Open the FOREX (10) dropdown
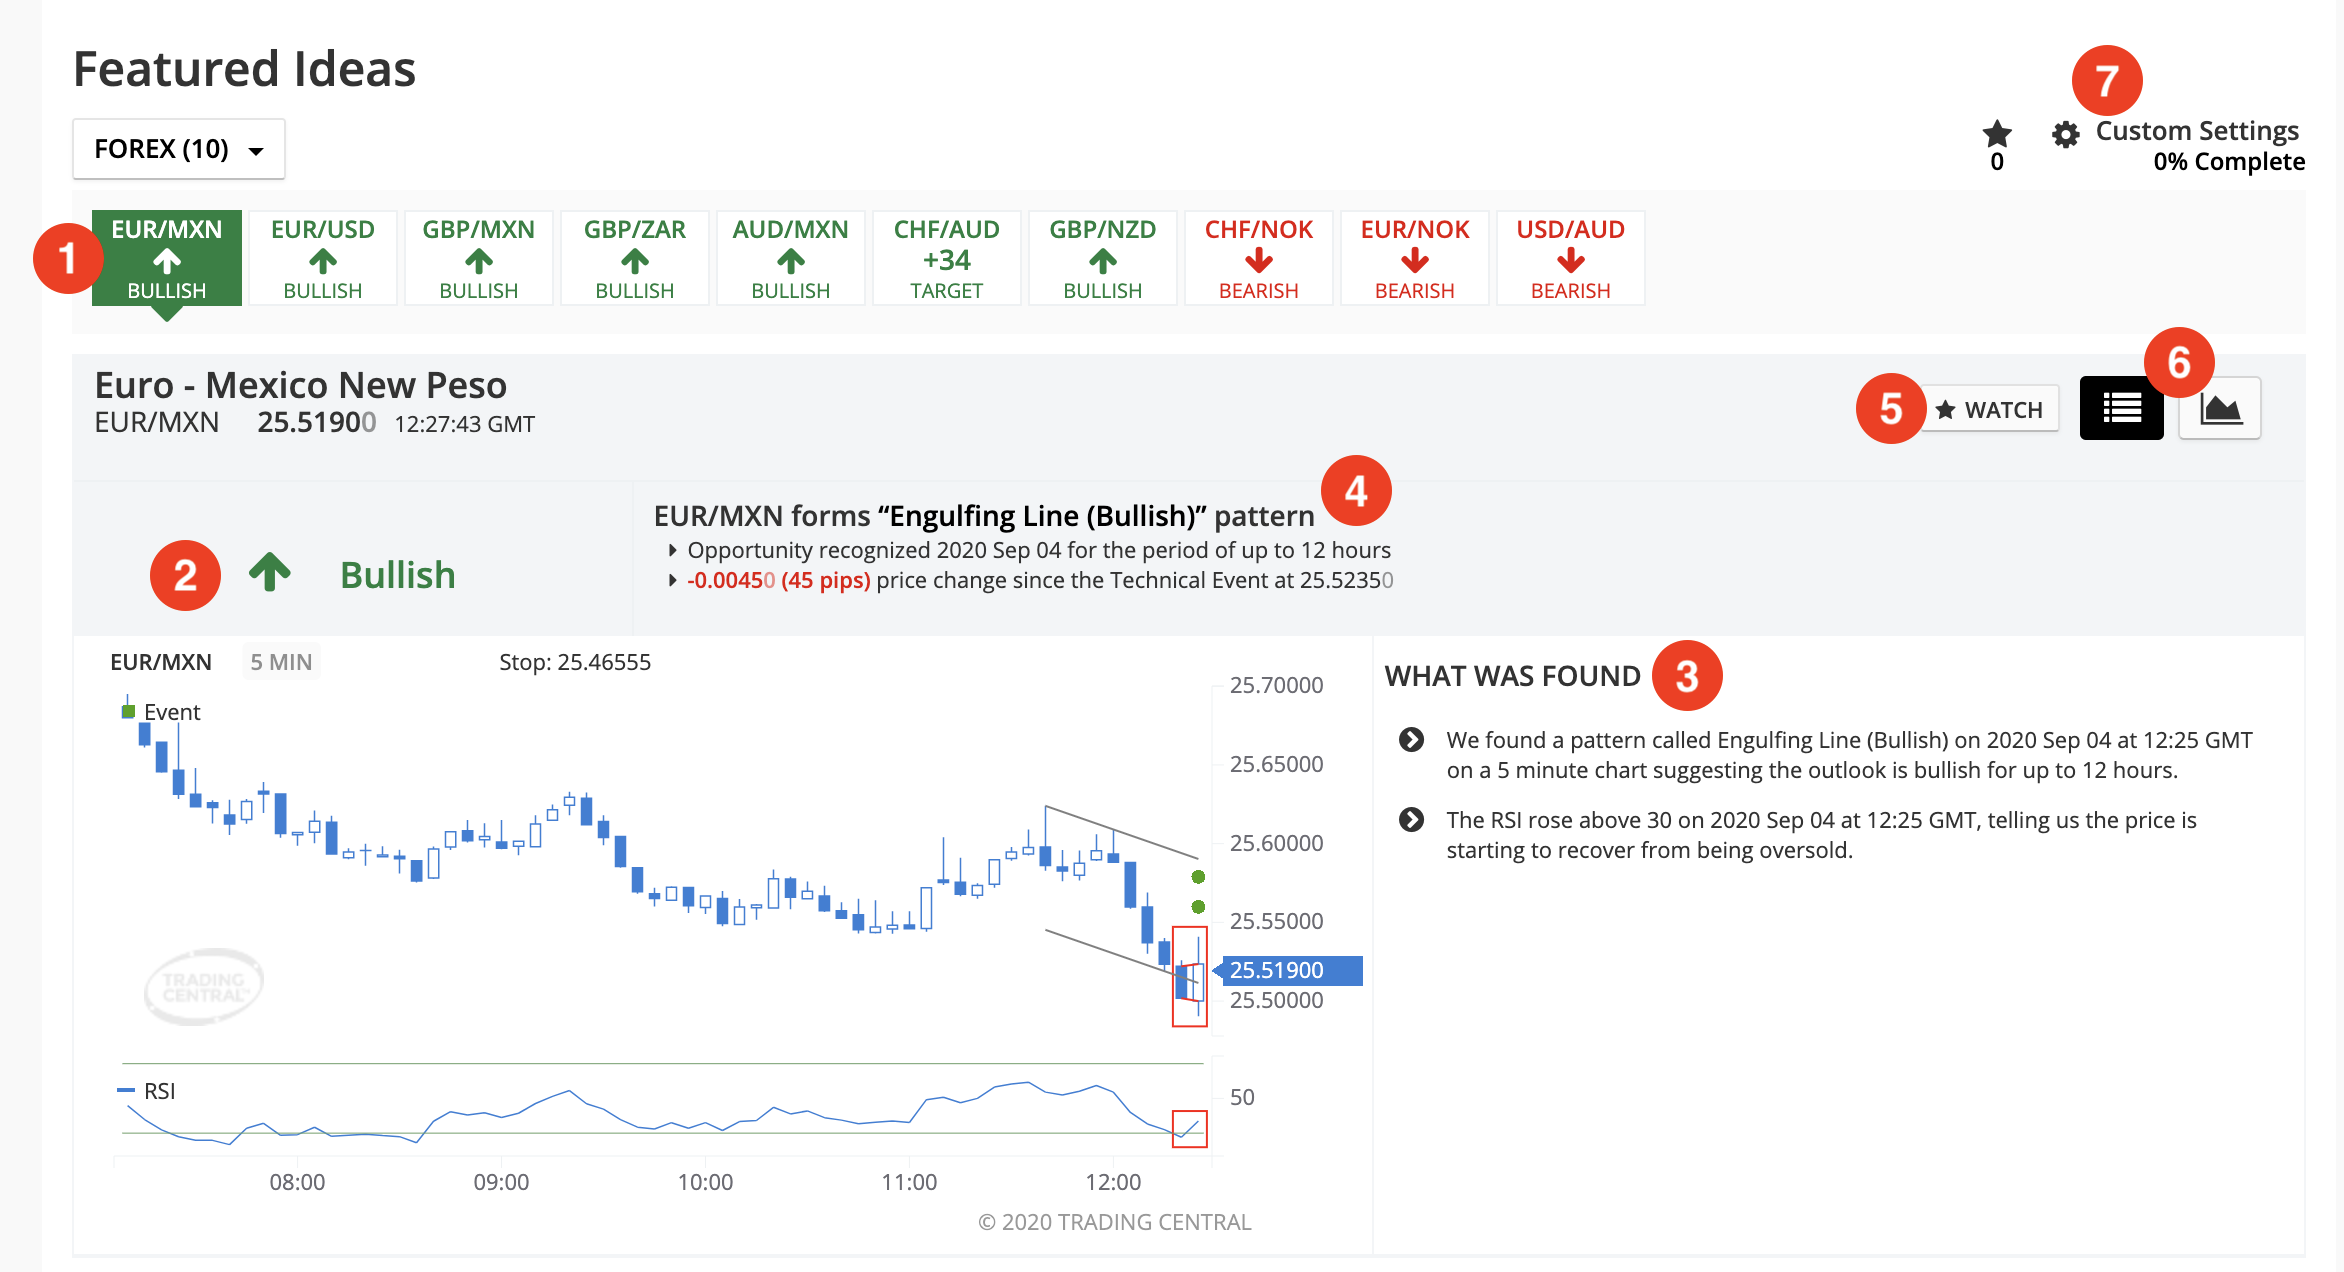2344x1272 pixels. [179, 149]
